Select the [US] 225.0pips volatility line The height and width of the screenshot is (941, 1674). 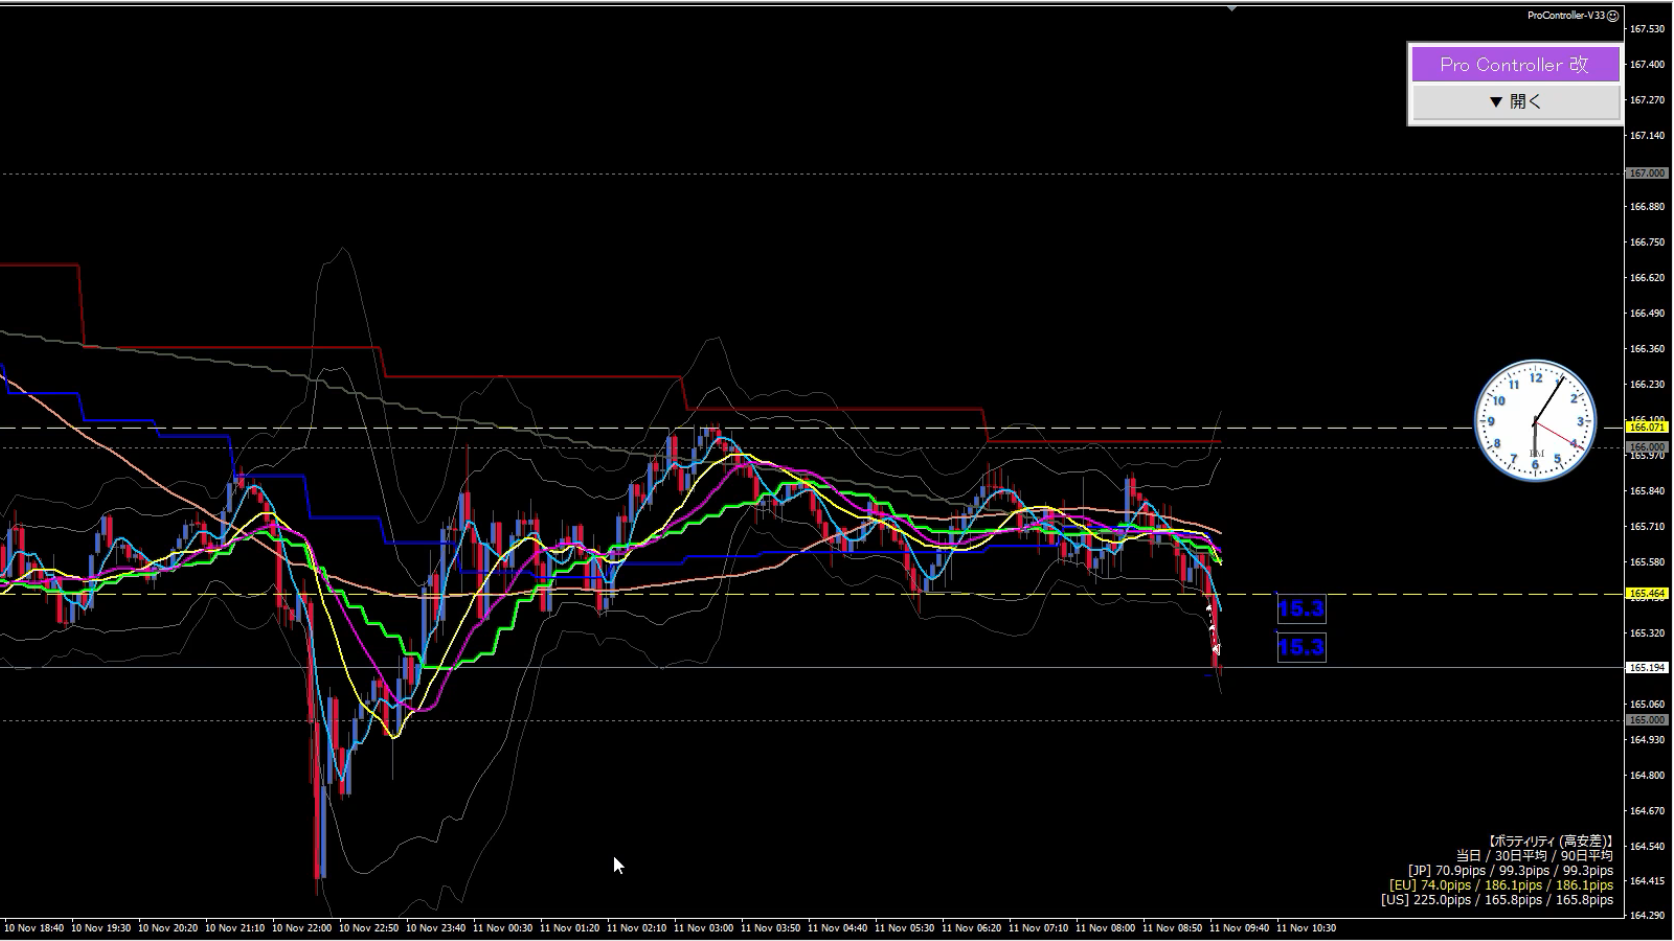(1497, 900)
